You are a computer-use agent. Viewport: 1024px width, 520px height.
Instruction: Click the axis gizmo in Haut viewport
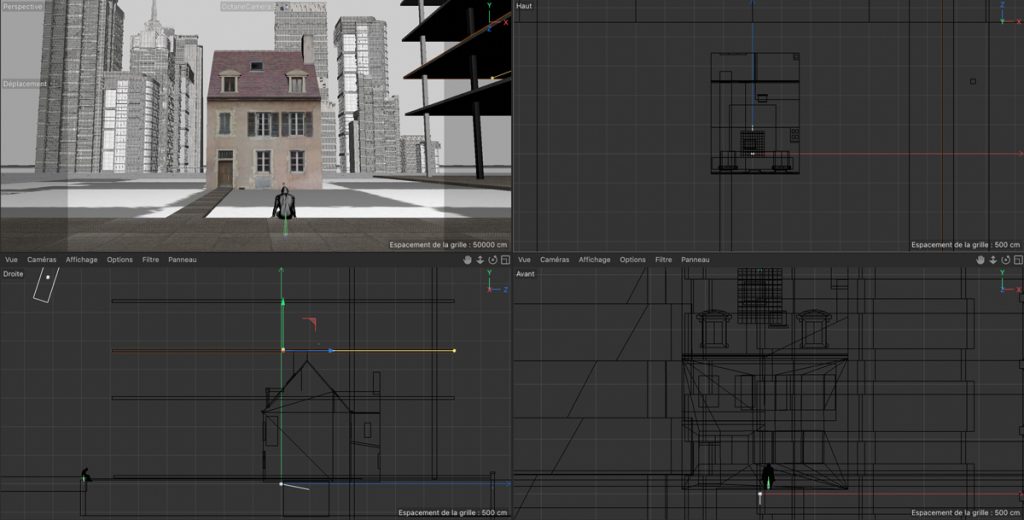(x=1008, y=14)
